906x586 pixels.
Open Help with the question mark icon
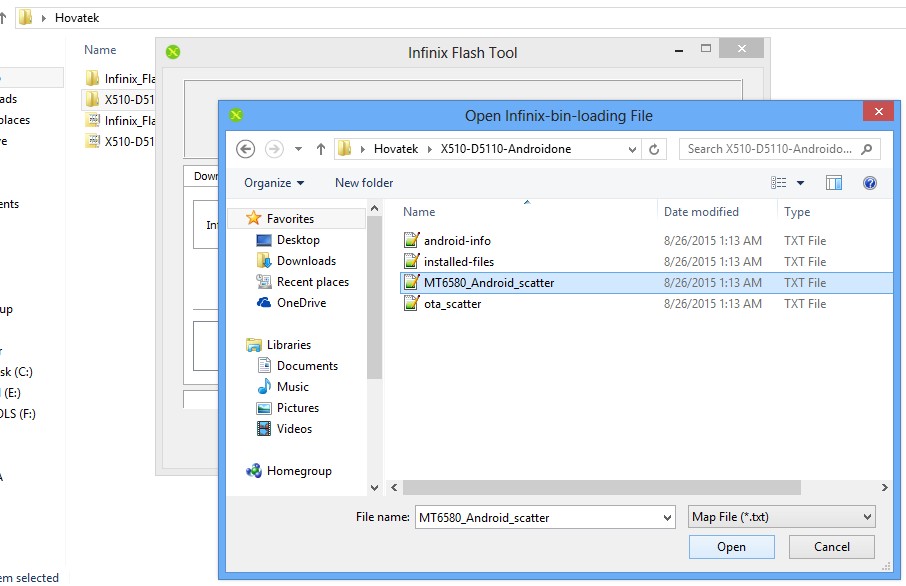tap(870, 183)
